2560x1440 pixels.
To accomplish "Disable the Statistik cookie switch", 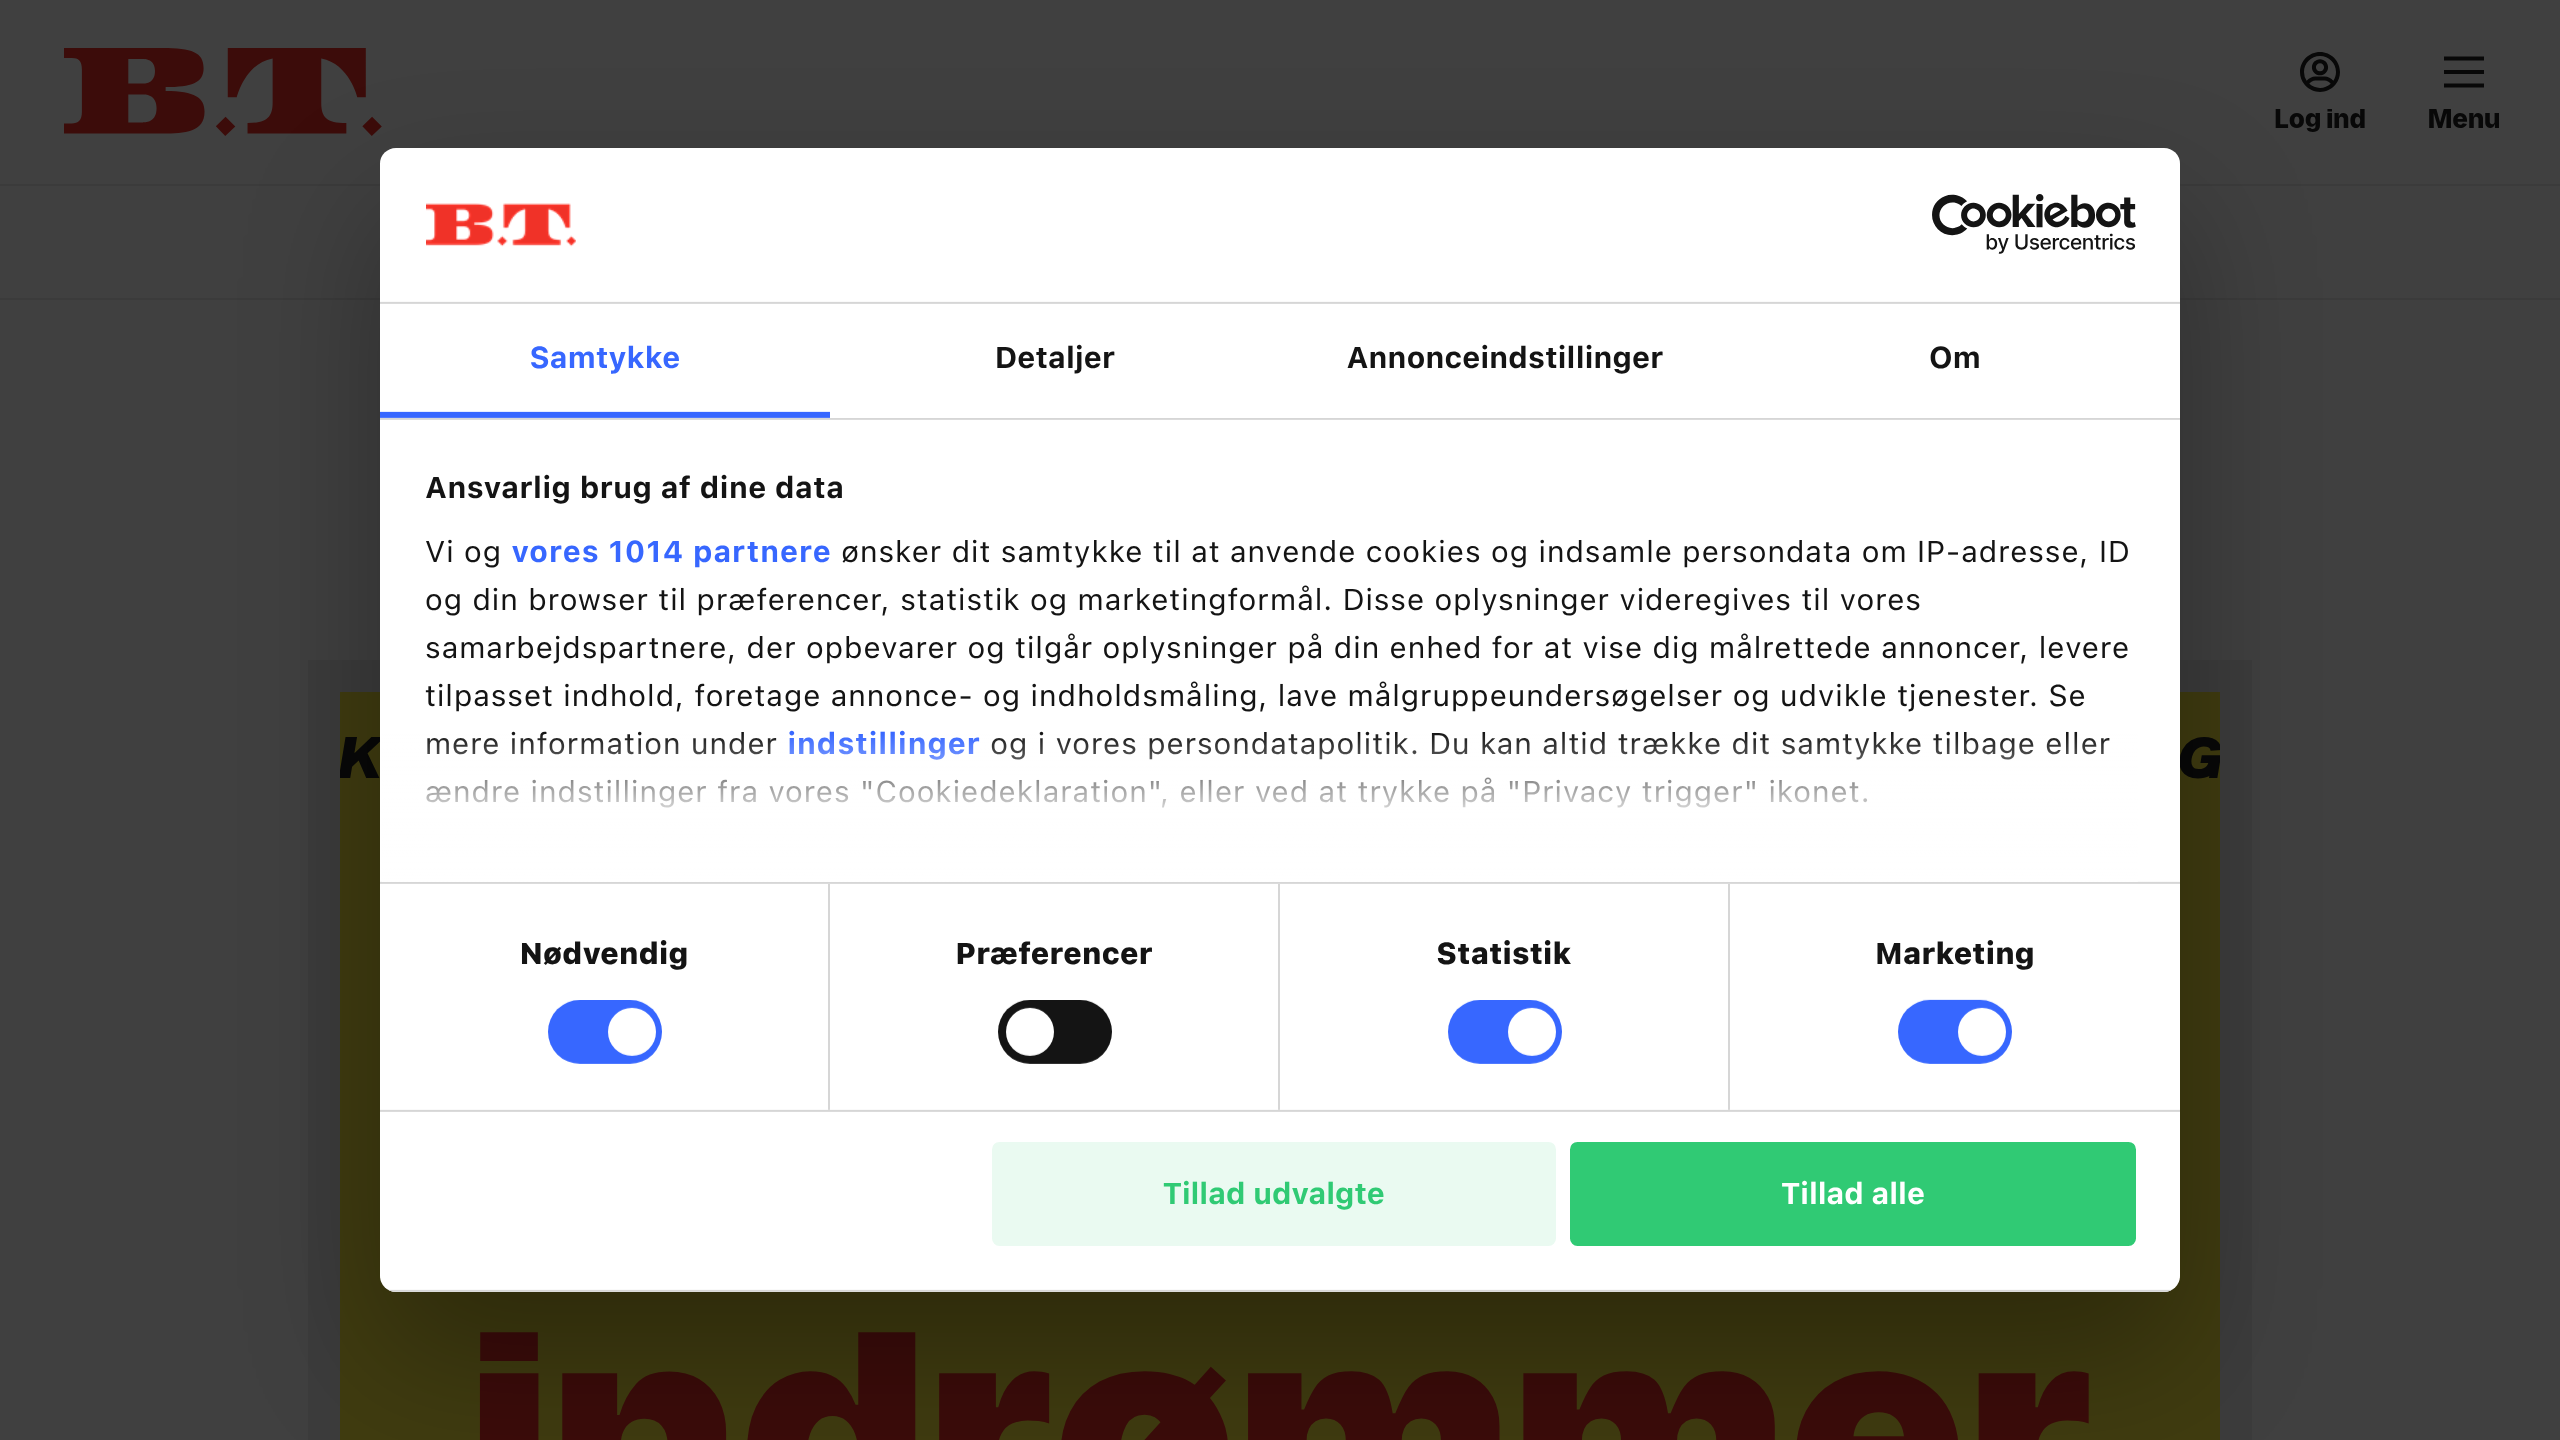I will coord(1504,1032).
